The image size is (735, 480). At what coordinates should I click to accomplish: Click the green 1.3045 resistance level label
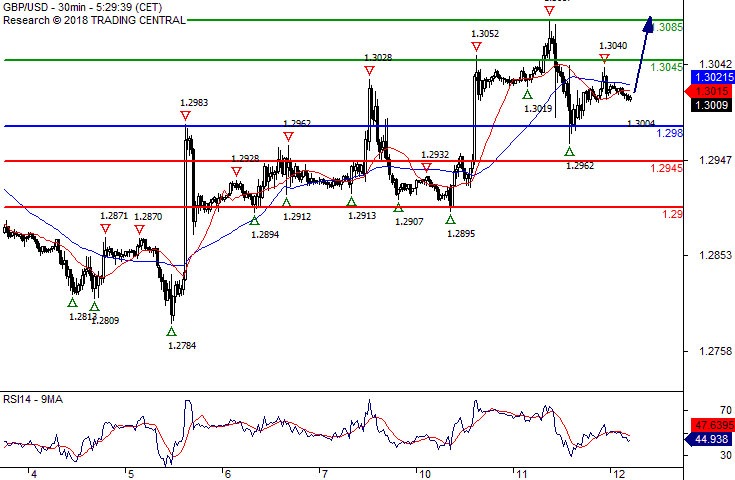[666, 67]
